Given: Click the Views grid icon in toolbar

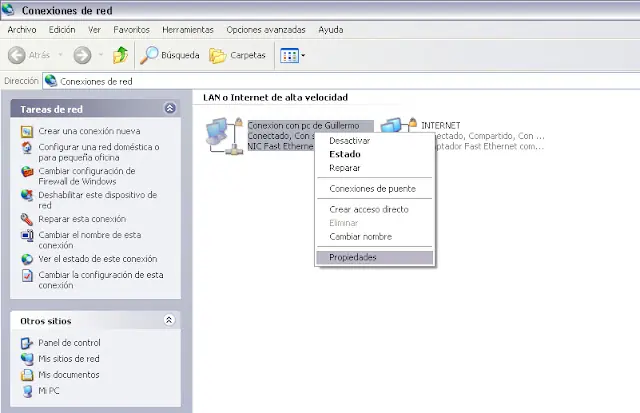Looking at the screenshot, I should (x=289, y=56).
